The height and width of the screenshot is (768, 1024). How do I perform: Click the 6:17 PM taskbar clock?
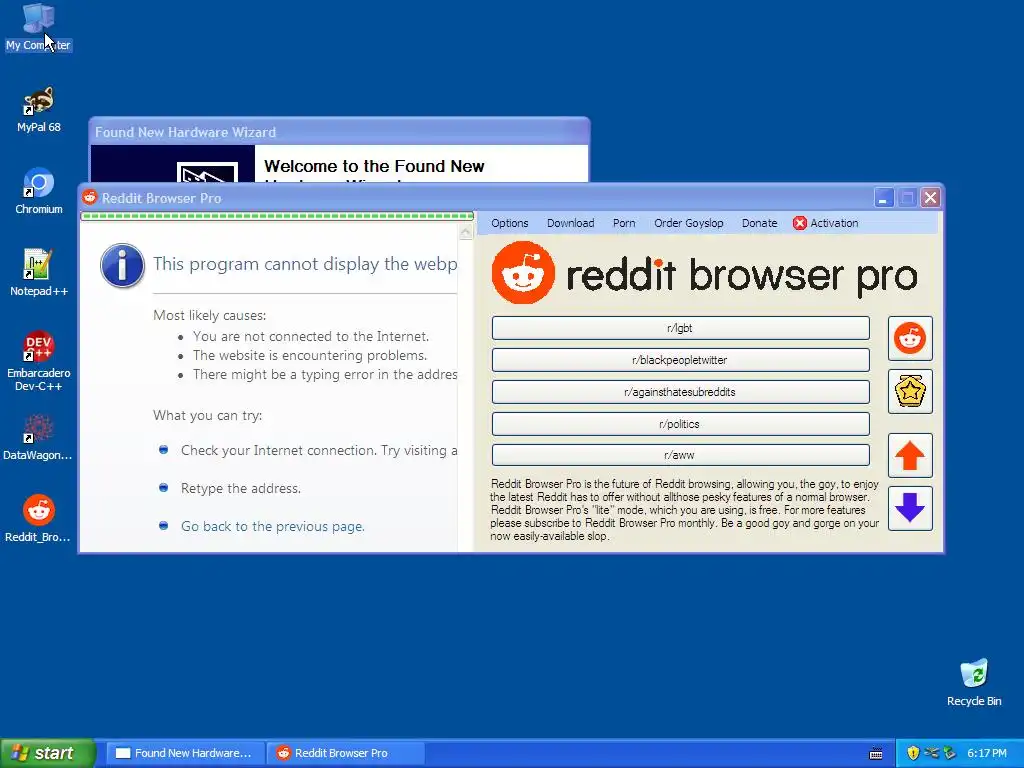(987, 753)
